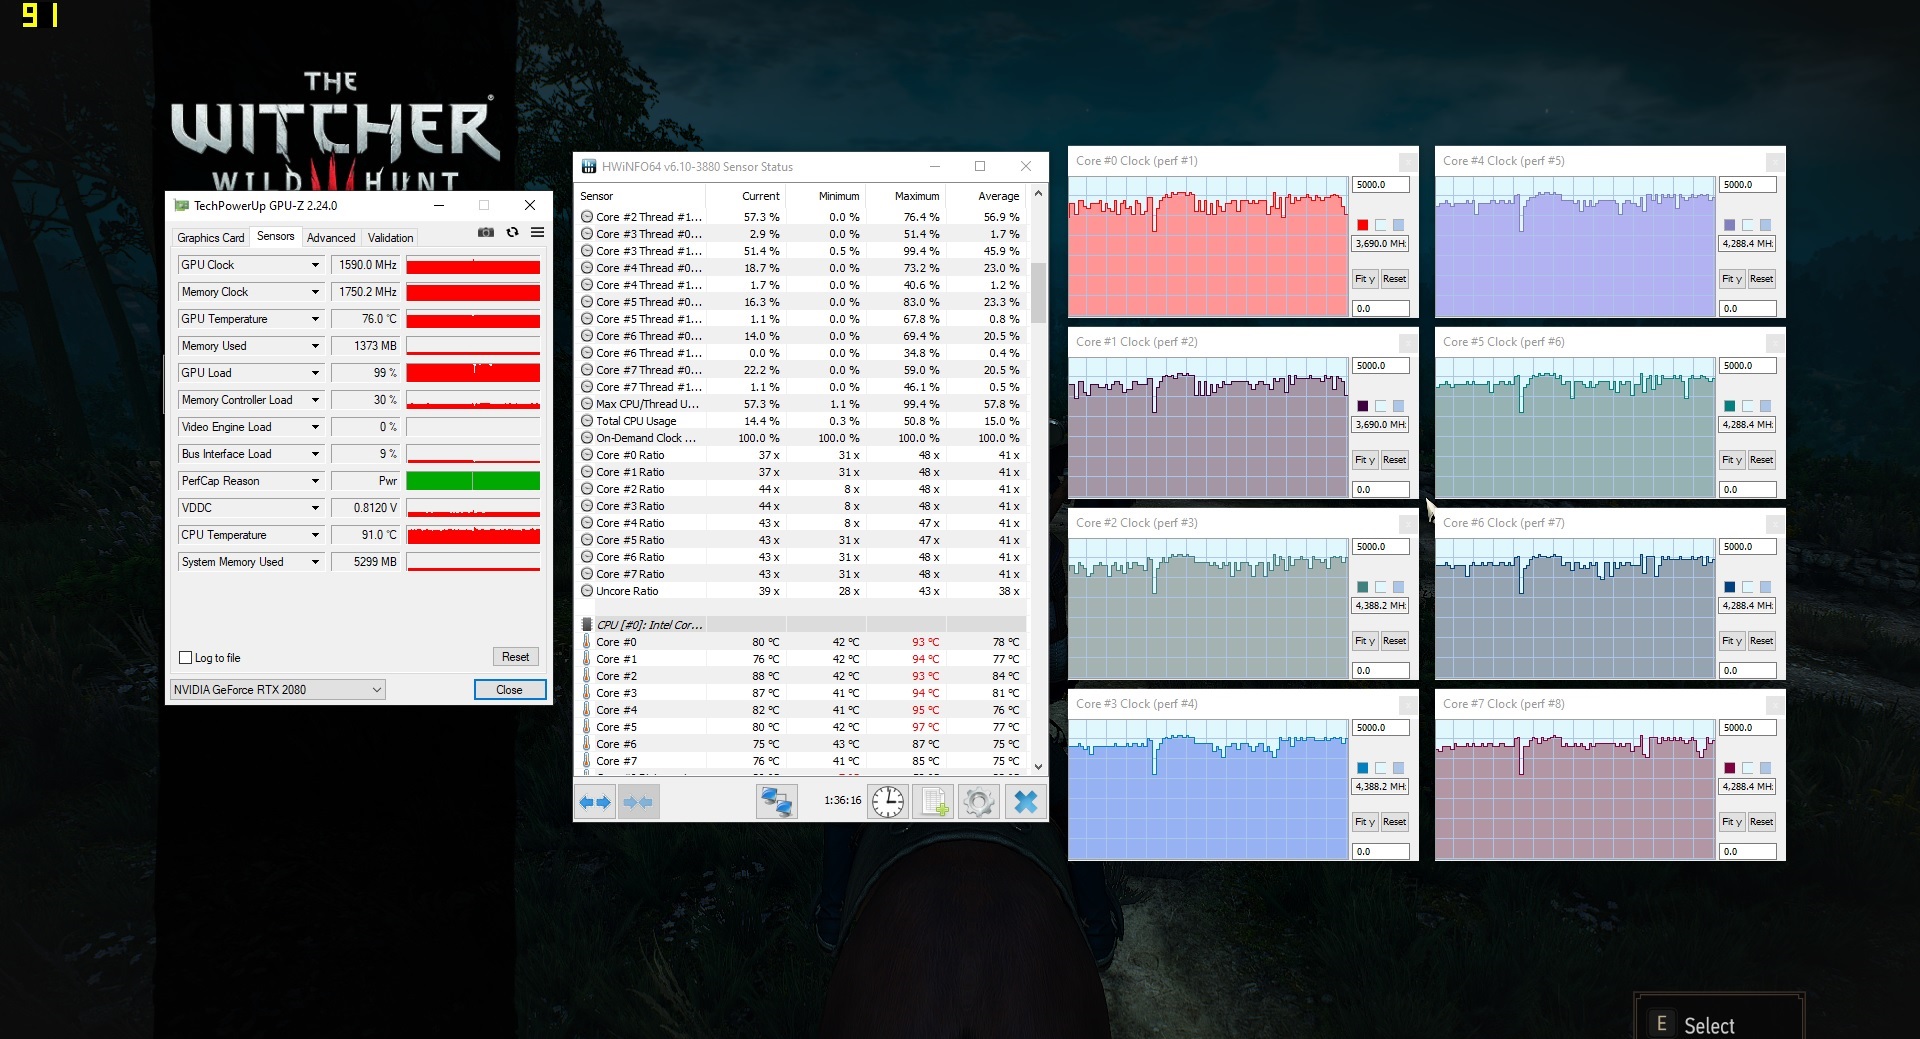Image resolution: width=1920 pixels, height=1039 pixels.
Task: Open the Advanced tab in GPU-Z
Action: point(331,238)
